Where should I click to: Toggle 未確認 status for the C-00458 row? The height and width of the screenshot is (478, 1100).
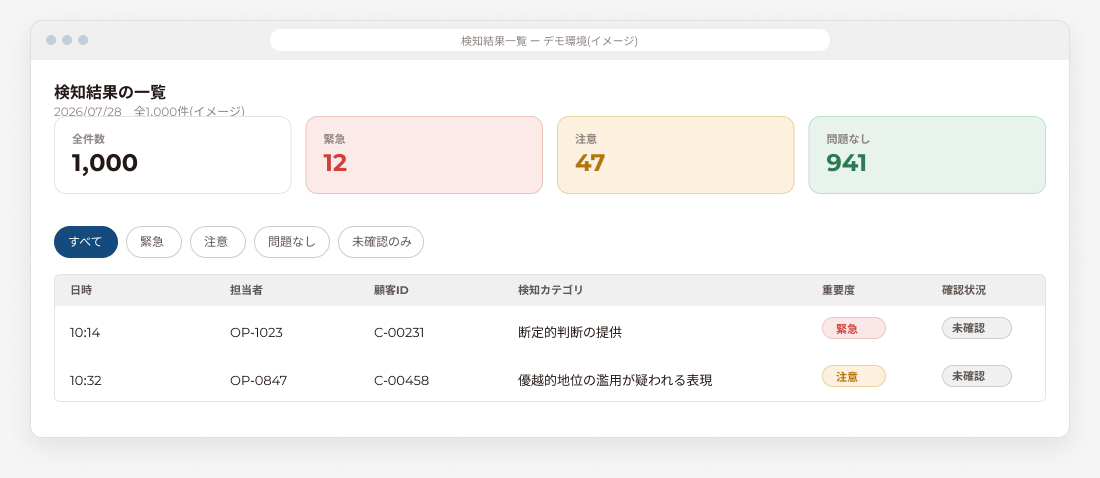(977, 376)
